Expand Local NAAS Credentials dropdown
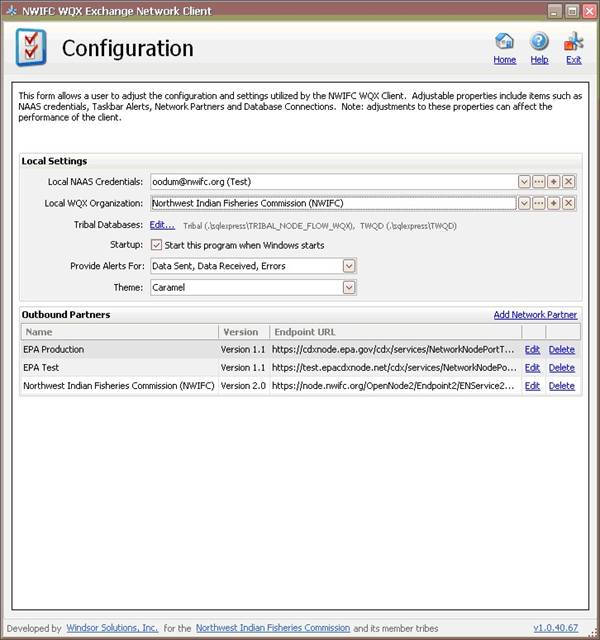This screenshot has height=640, width=600. tap(524, 182)
